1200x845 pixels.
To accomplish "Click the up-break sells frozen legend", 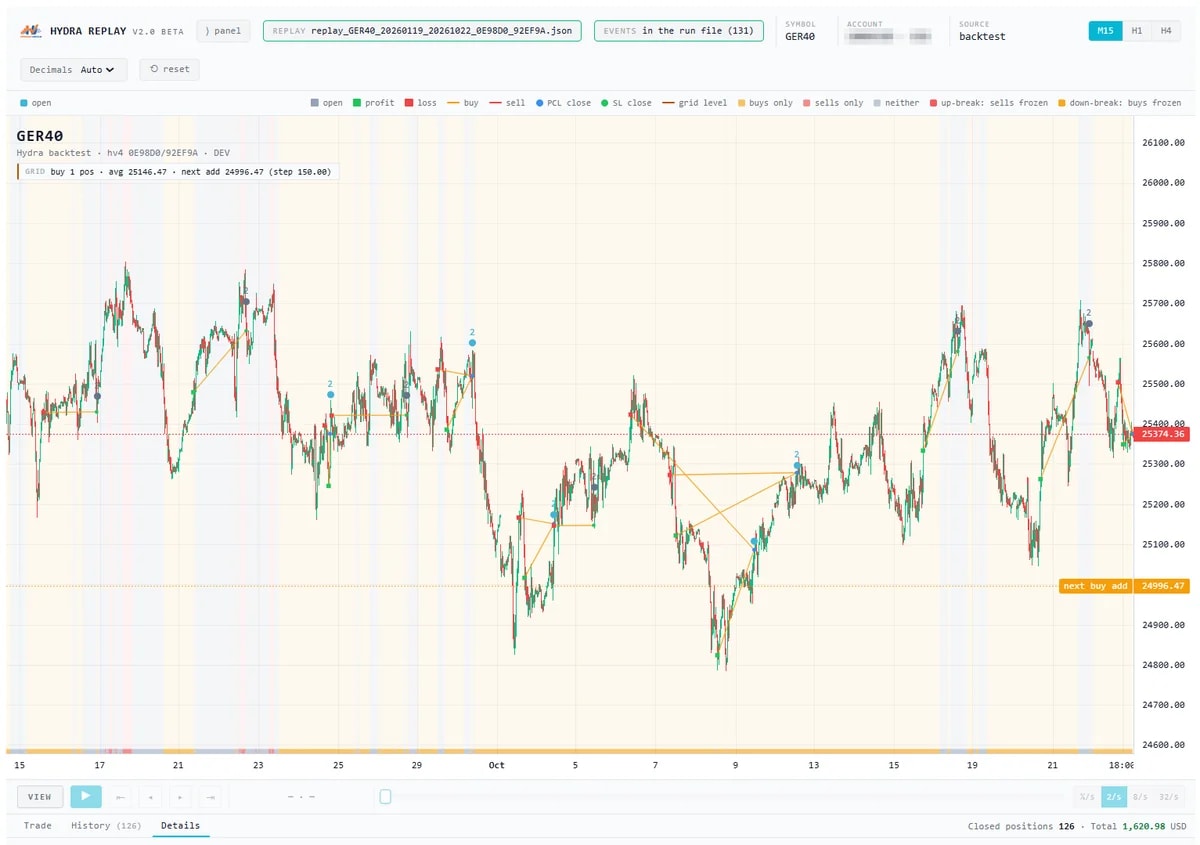I will tap(988, 103).
